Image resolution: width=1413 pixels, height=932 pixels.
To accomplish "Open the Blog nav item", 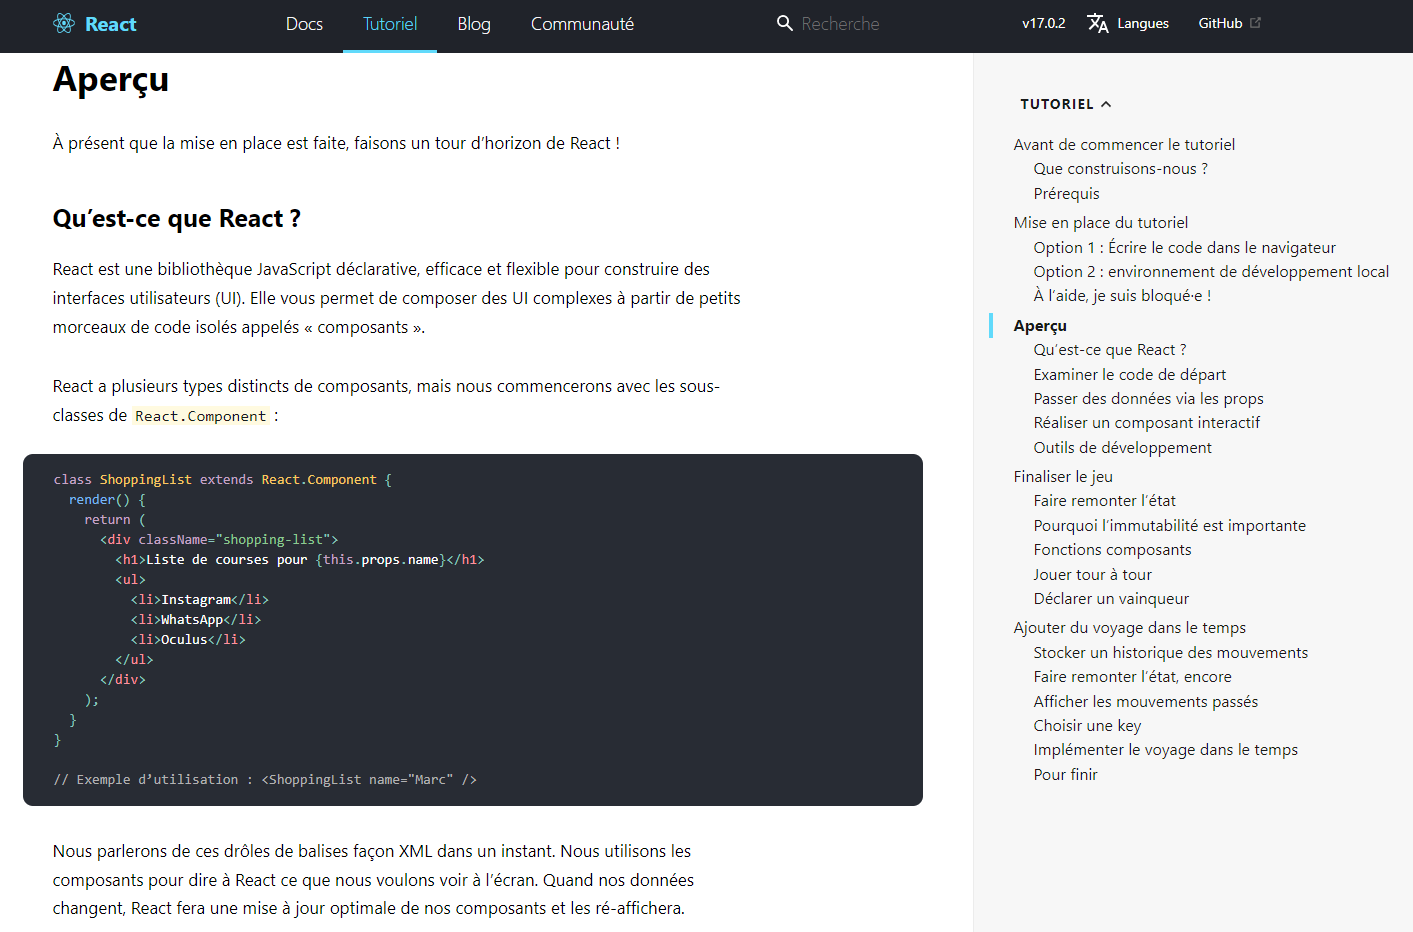I will [x=474, y=24].
